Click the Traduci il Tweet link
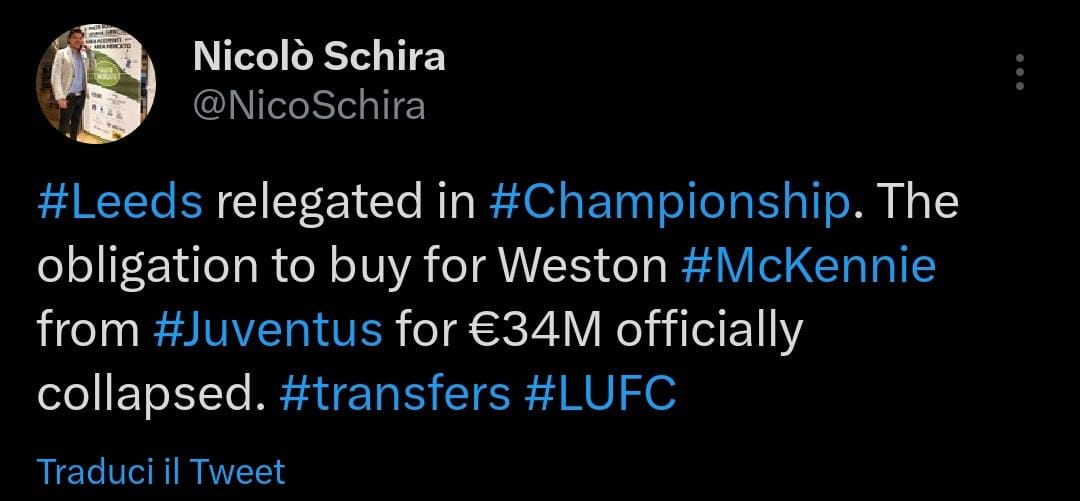Screen dimensions: 1080x501 [x=161, y=471]
